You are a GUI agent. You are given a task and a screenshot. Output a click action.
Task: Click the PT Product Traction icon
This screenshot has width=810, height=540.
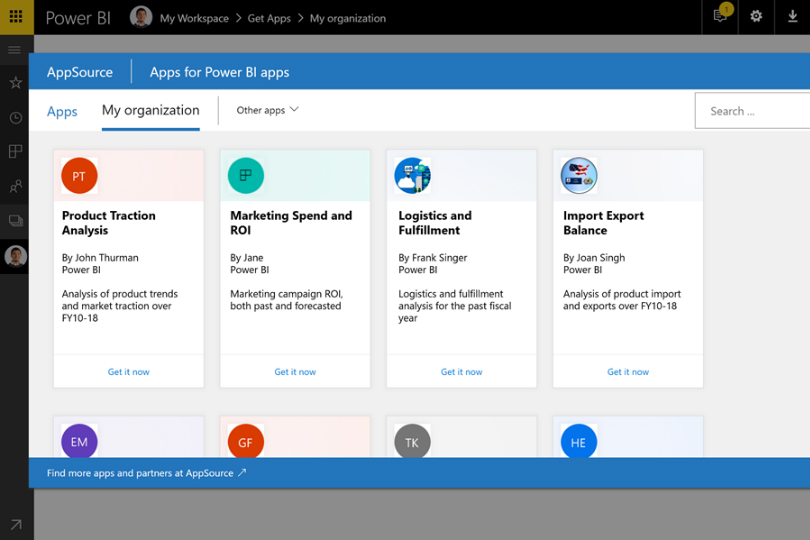[79, 176]
